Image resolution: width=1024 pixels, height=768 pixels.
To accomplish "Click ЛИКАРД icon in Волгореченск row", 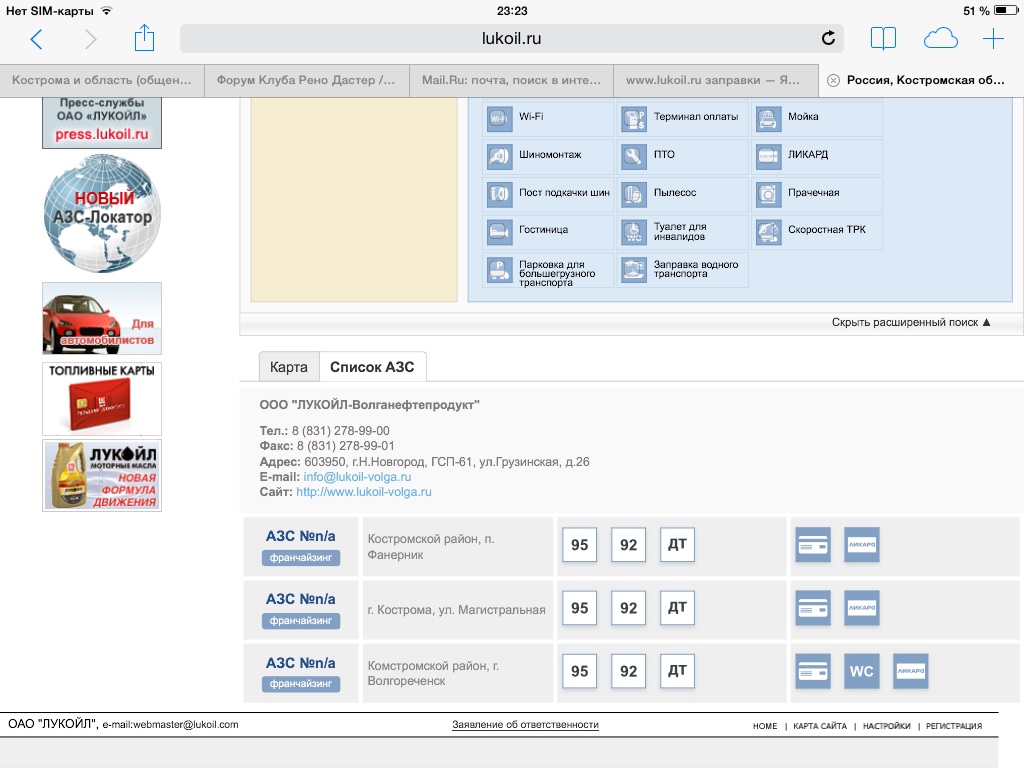I will (911, 671).
